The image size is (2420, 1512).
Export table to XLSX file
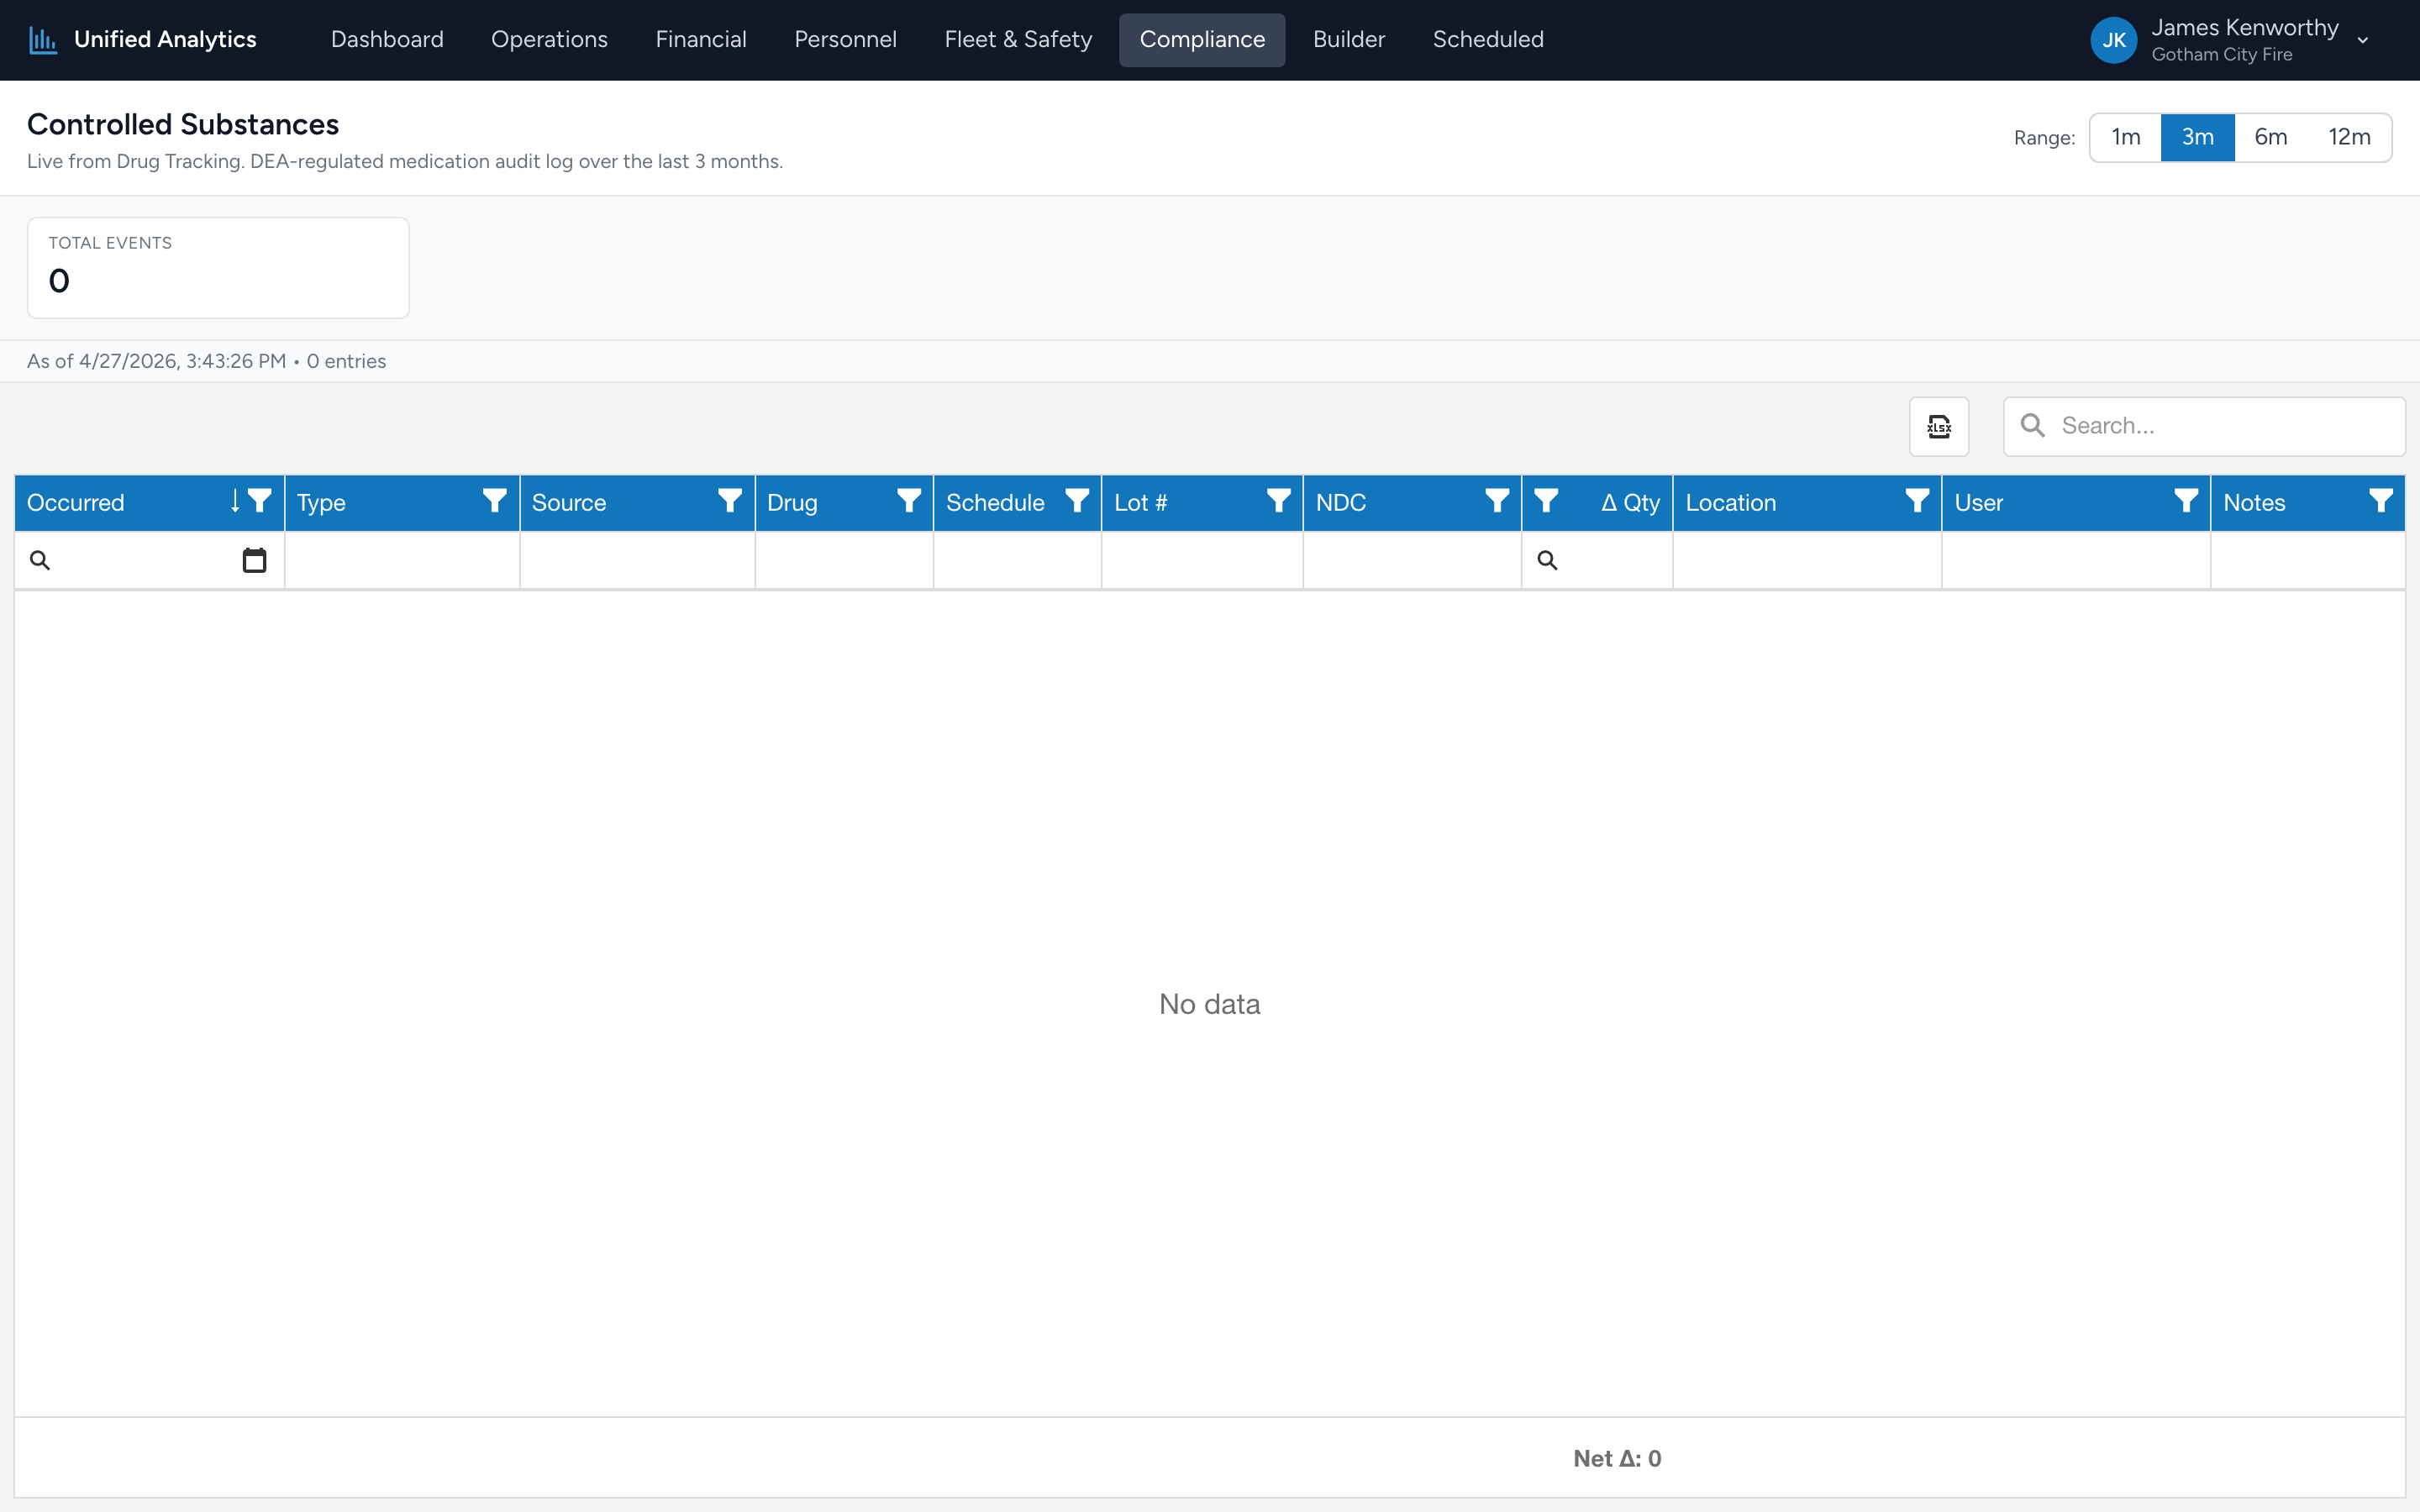(x=1939, y=427)
